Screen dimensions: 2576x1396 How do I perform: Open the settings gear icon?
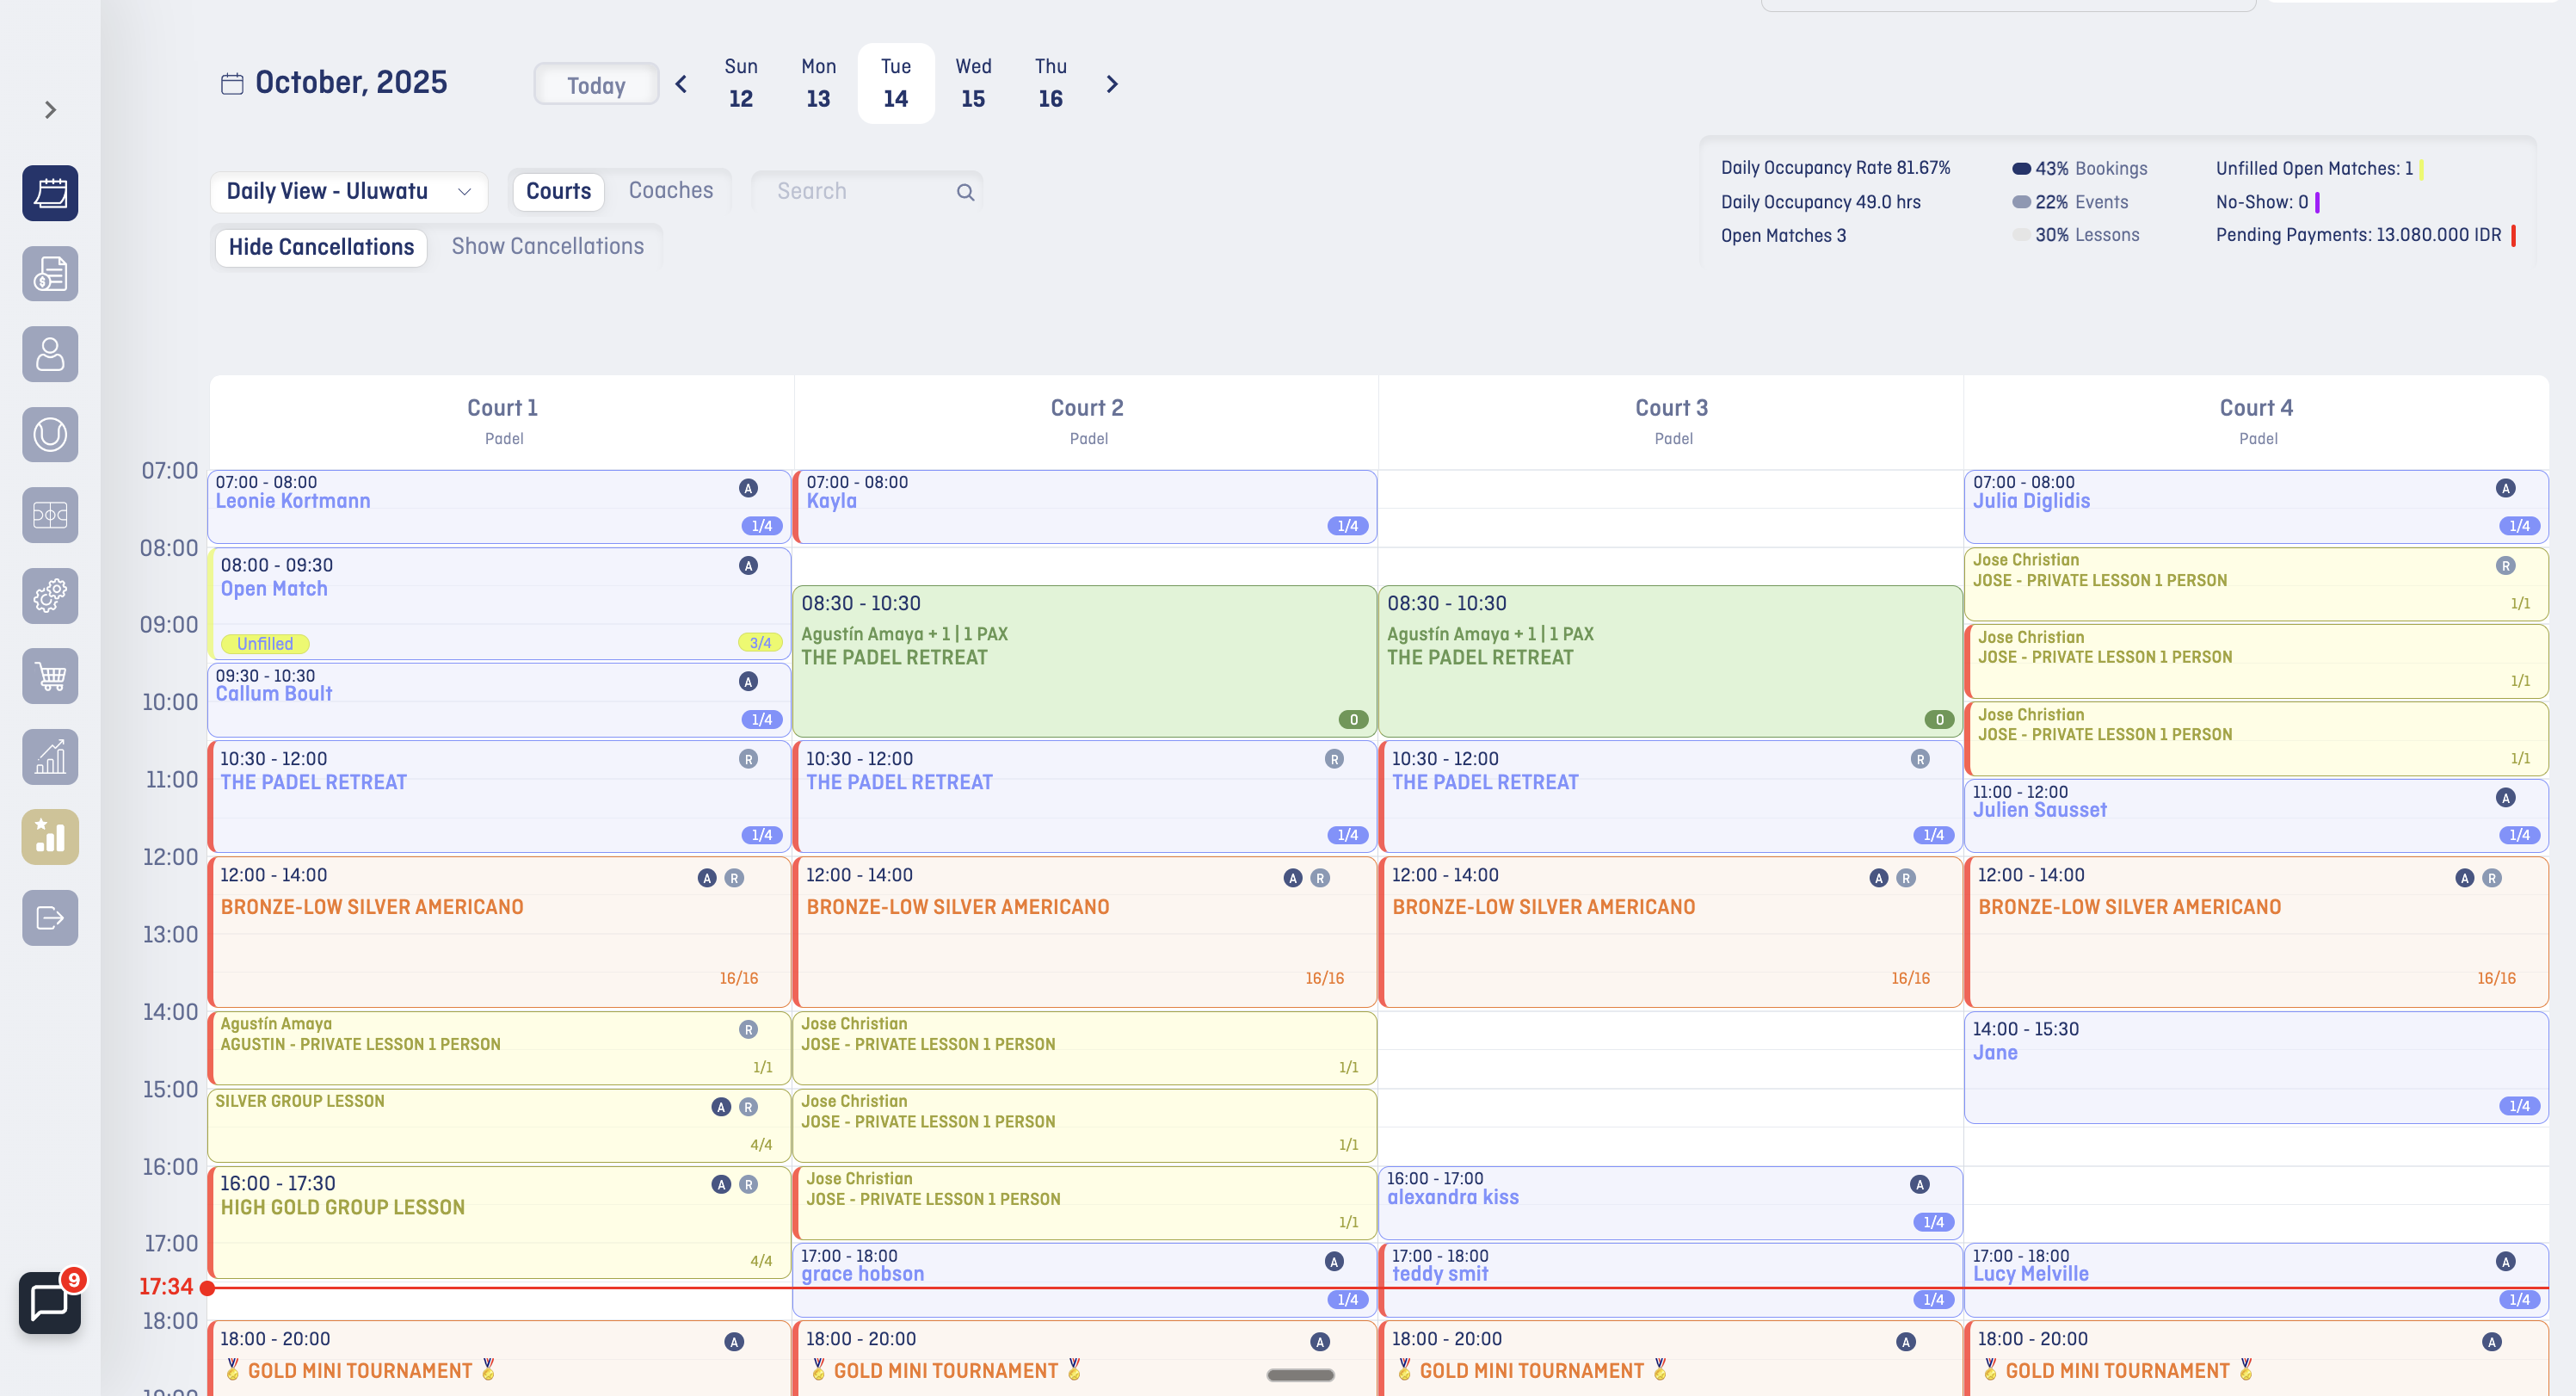49,596
